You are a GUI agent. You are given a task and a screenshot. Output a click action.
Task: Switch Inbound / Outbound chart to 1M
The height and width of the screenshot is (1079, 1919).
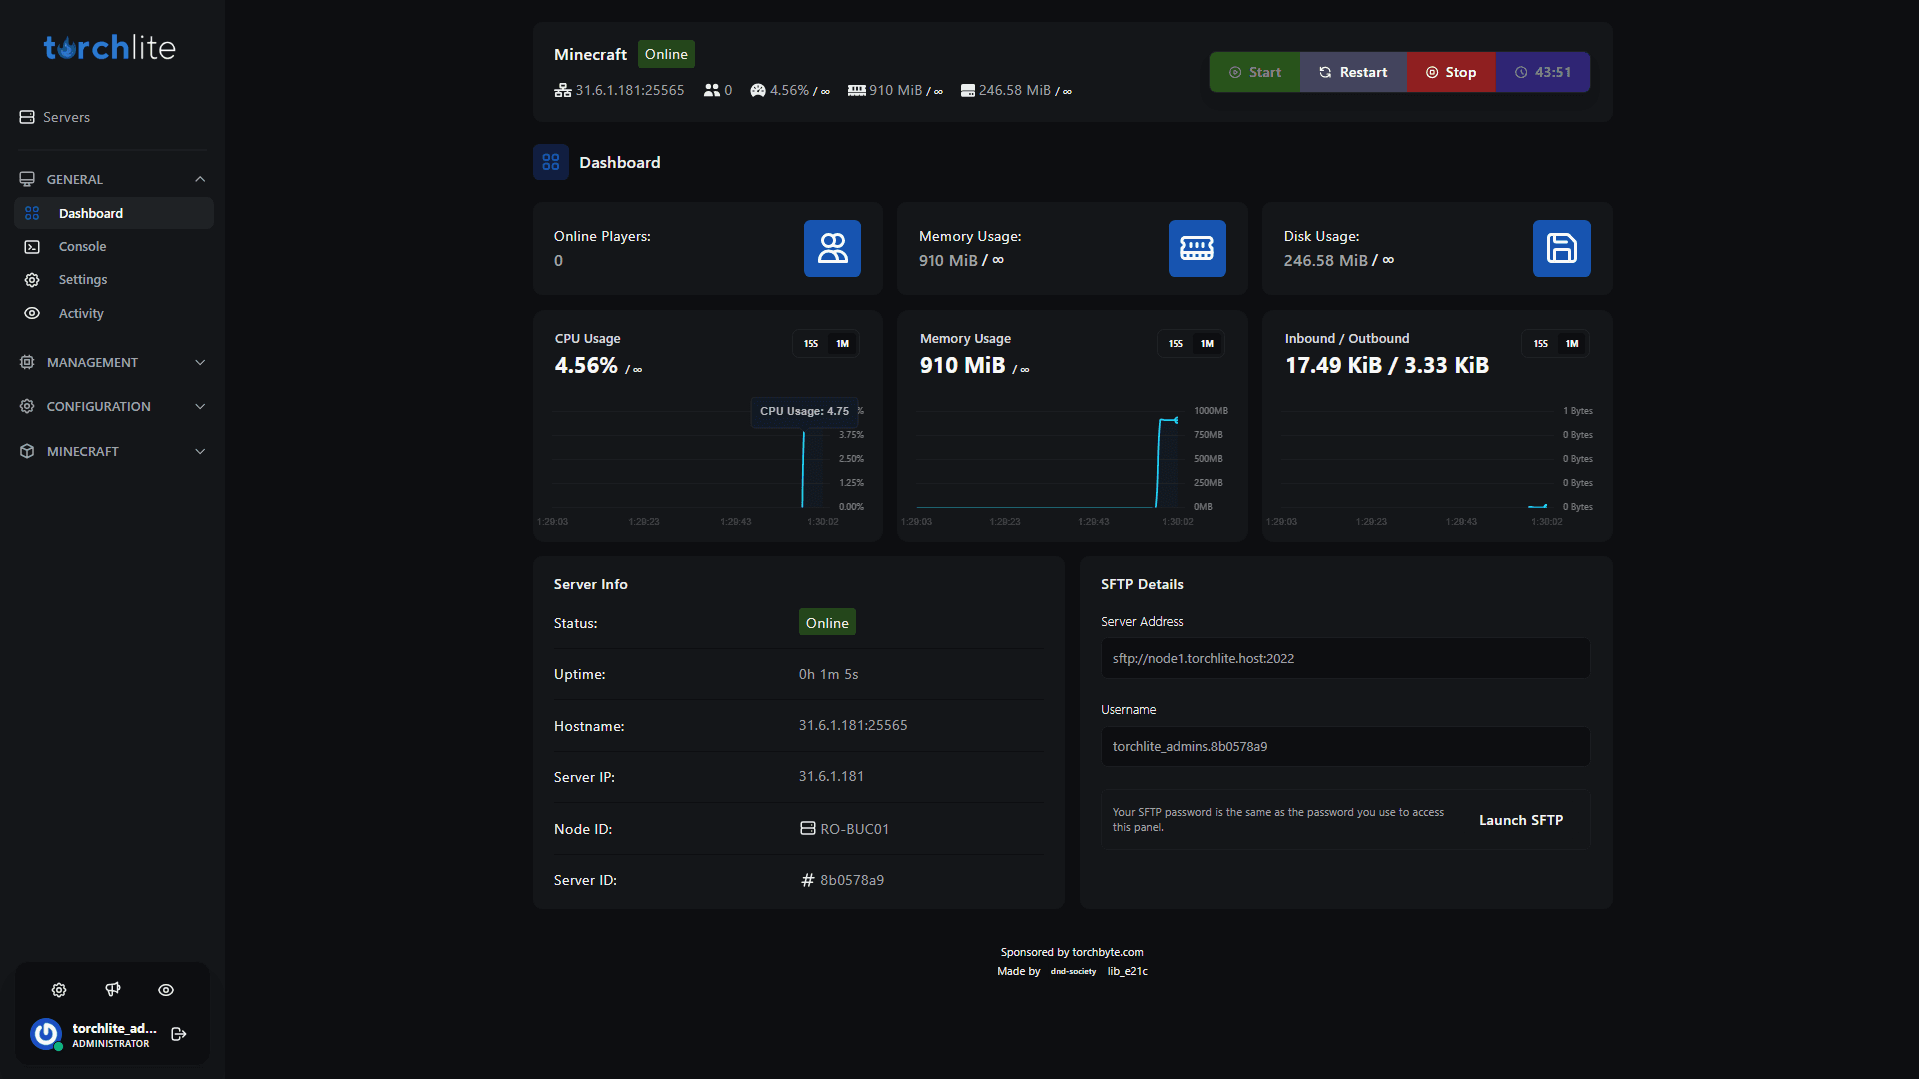point(1573,344)
